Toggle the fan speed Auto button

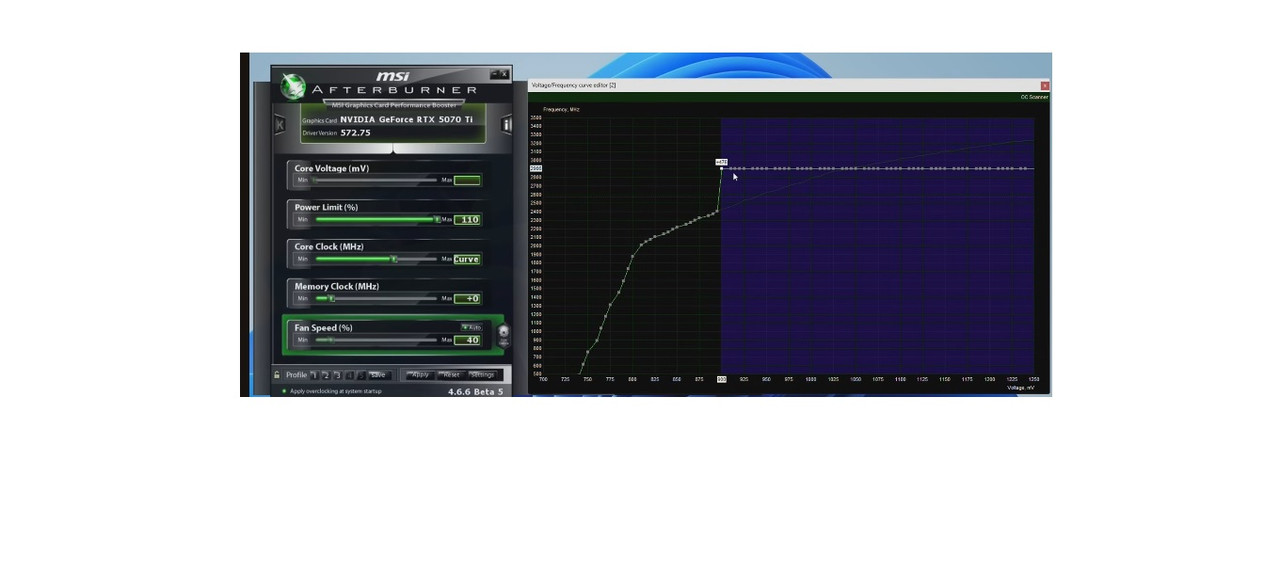(471, 327)
